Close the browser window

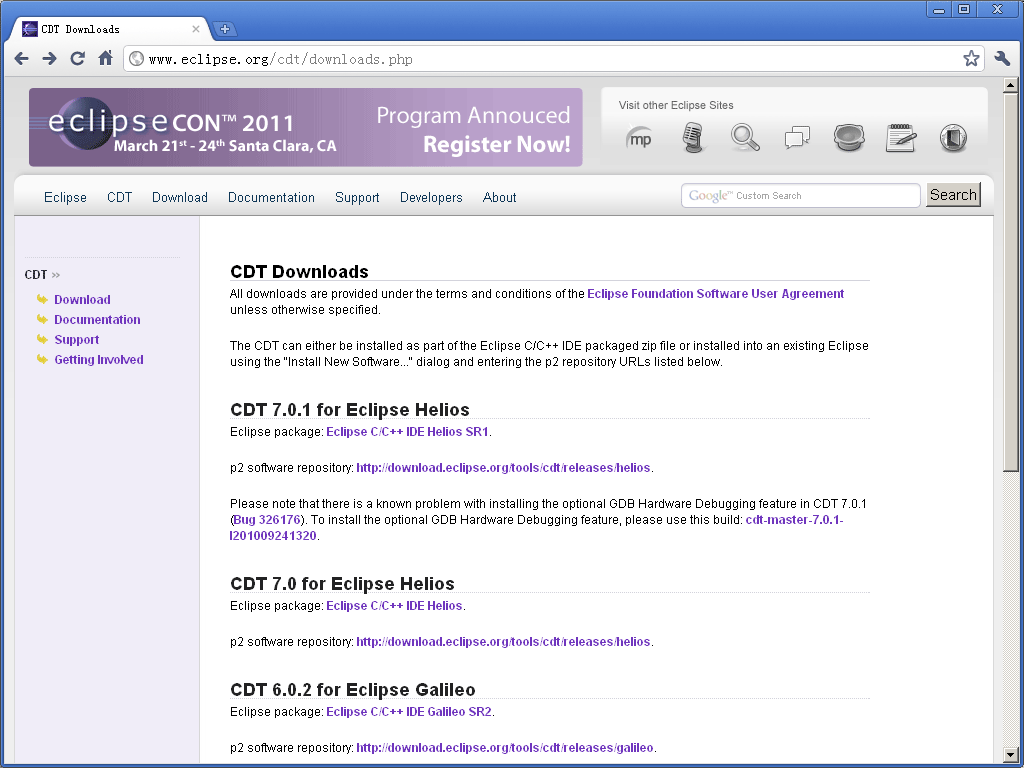tap(997, 9)
